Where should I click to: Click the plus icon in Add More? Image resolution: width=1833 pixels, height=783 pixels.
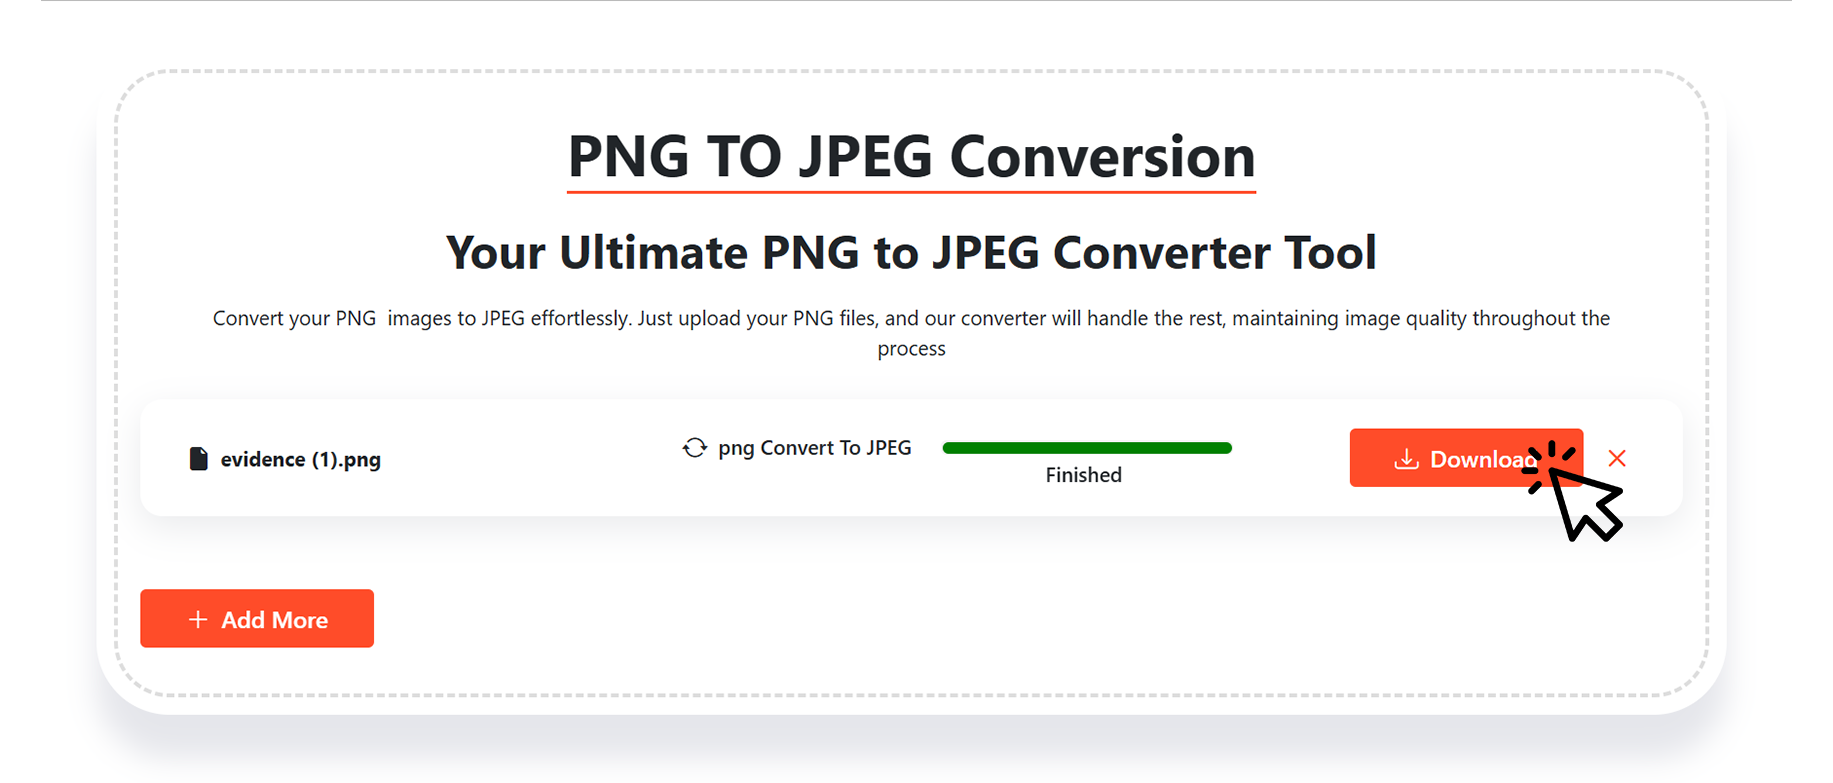(x=198, y=620)
